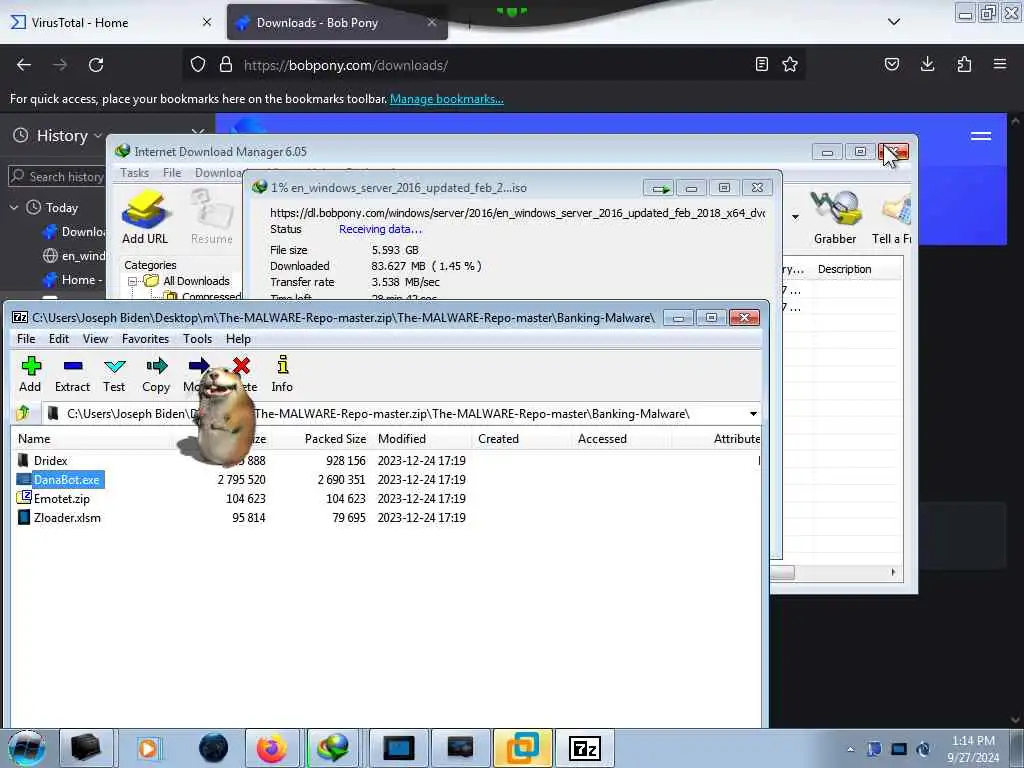The width and height of the screenshot is (1024, 768).
Task: Click the IDM list horizontal scrollbar right arrow
Action: click(893, 573)
